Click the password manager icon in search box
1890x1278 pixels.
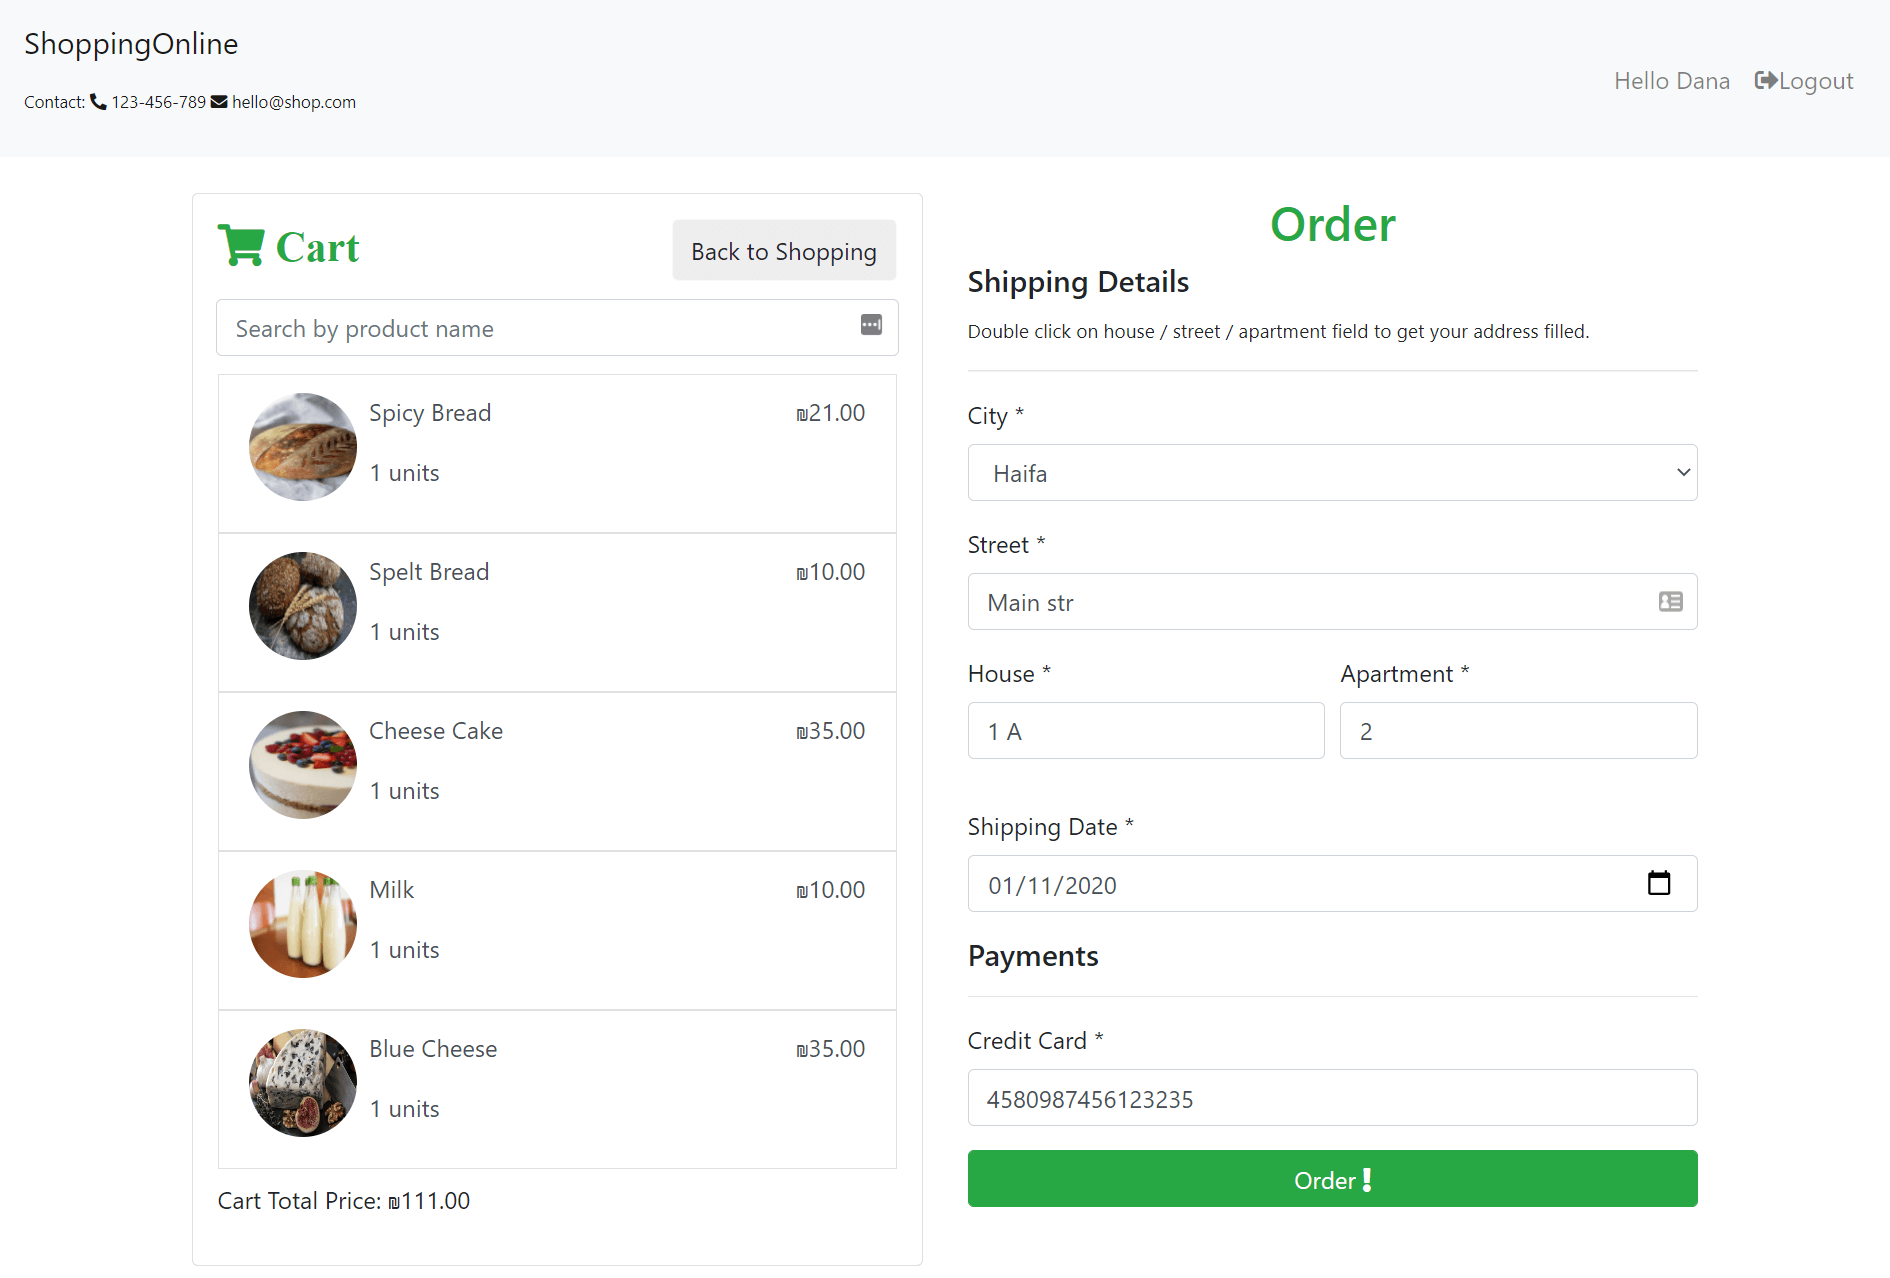pyautogui.click(x=871, y=325)
